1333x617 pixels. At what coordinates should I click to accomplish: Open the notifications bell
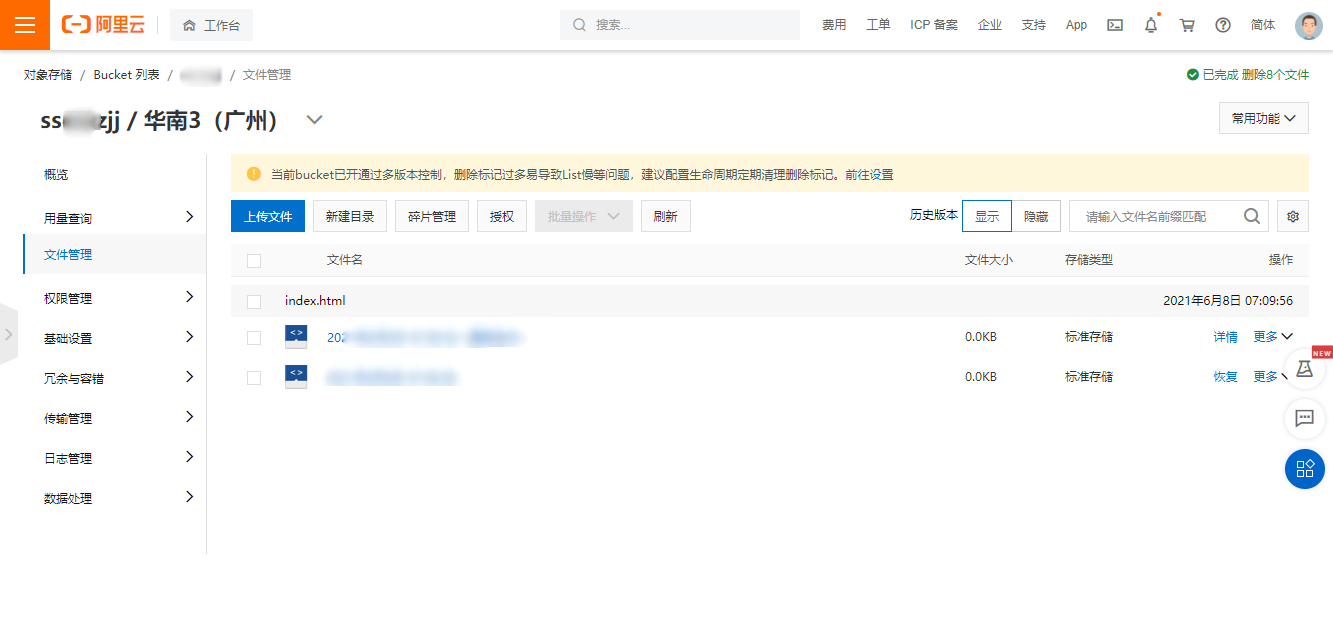(x=1151, y=25)
